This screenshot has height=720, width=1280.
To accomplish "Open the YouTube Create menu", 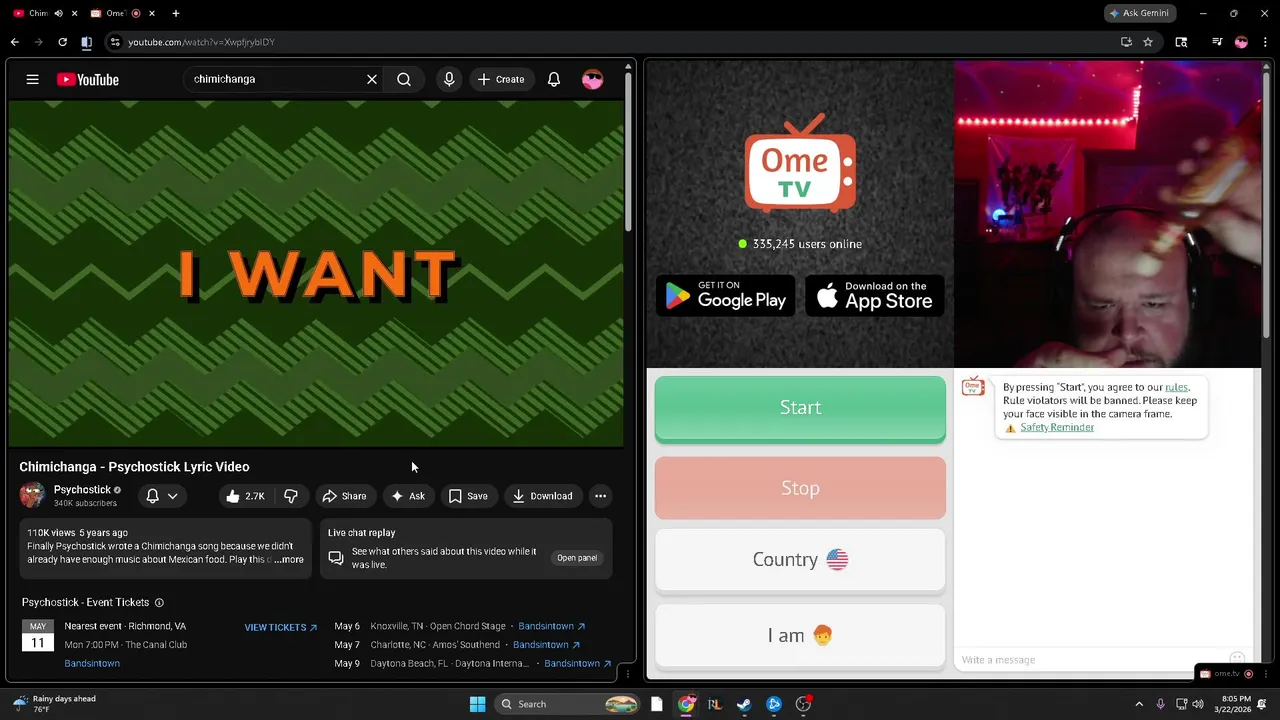I will click(501, 79).
